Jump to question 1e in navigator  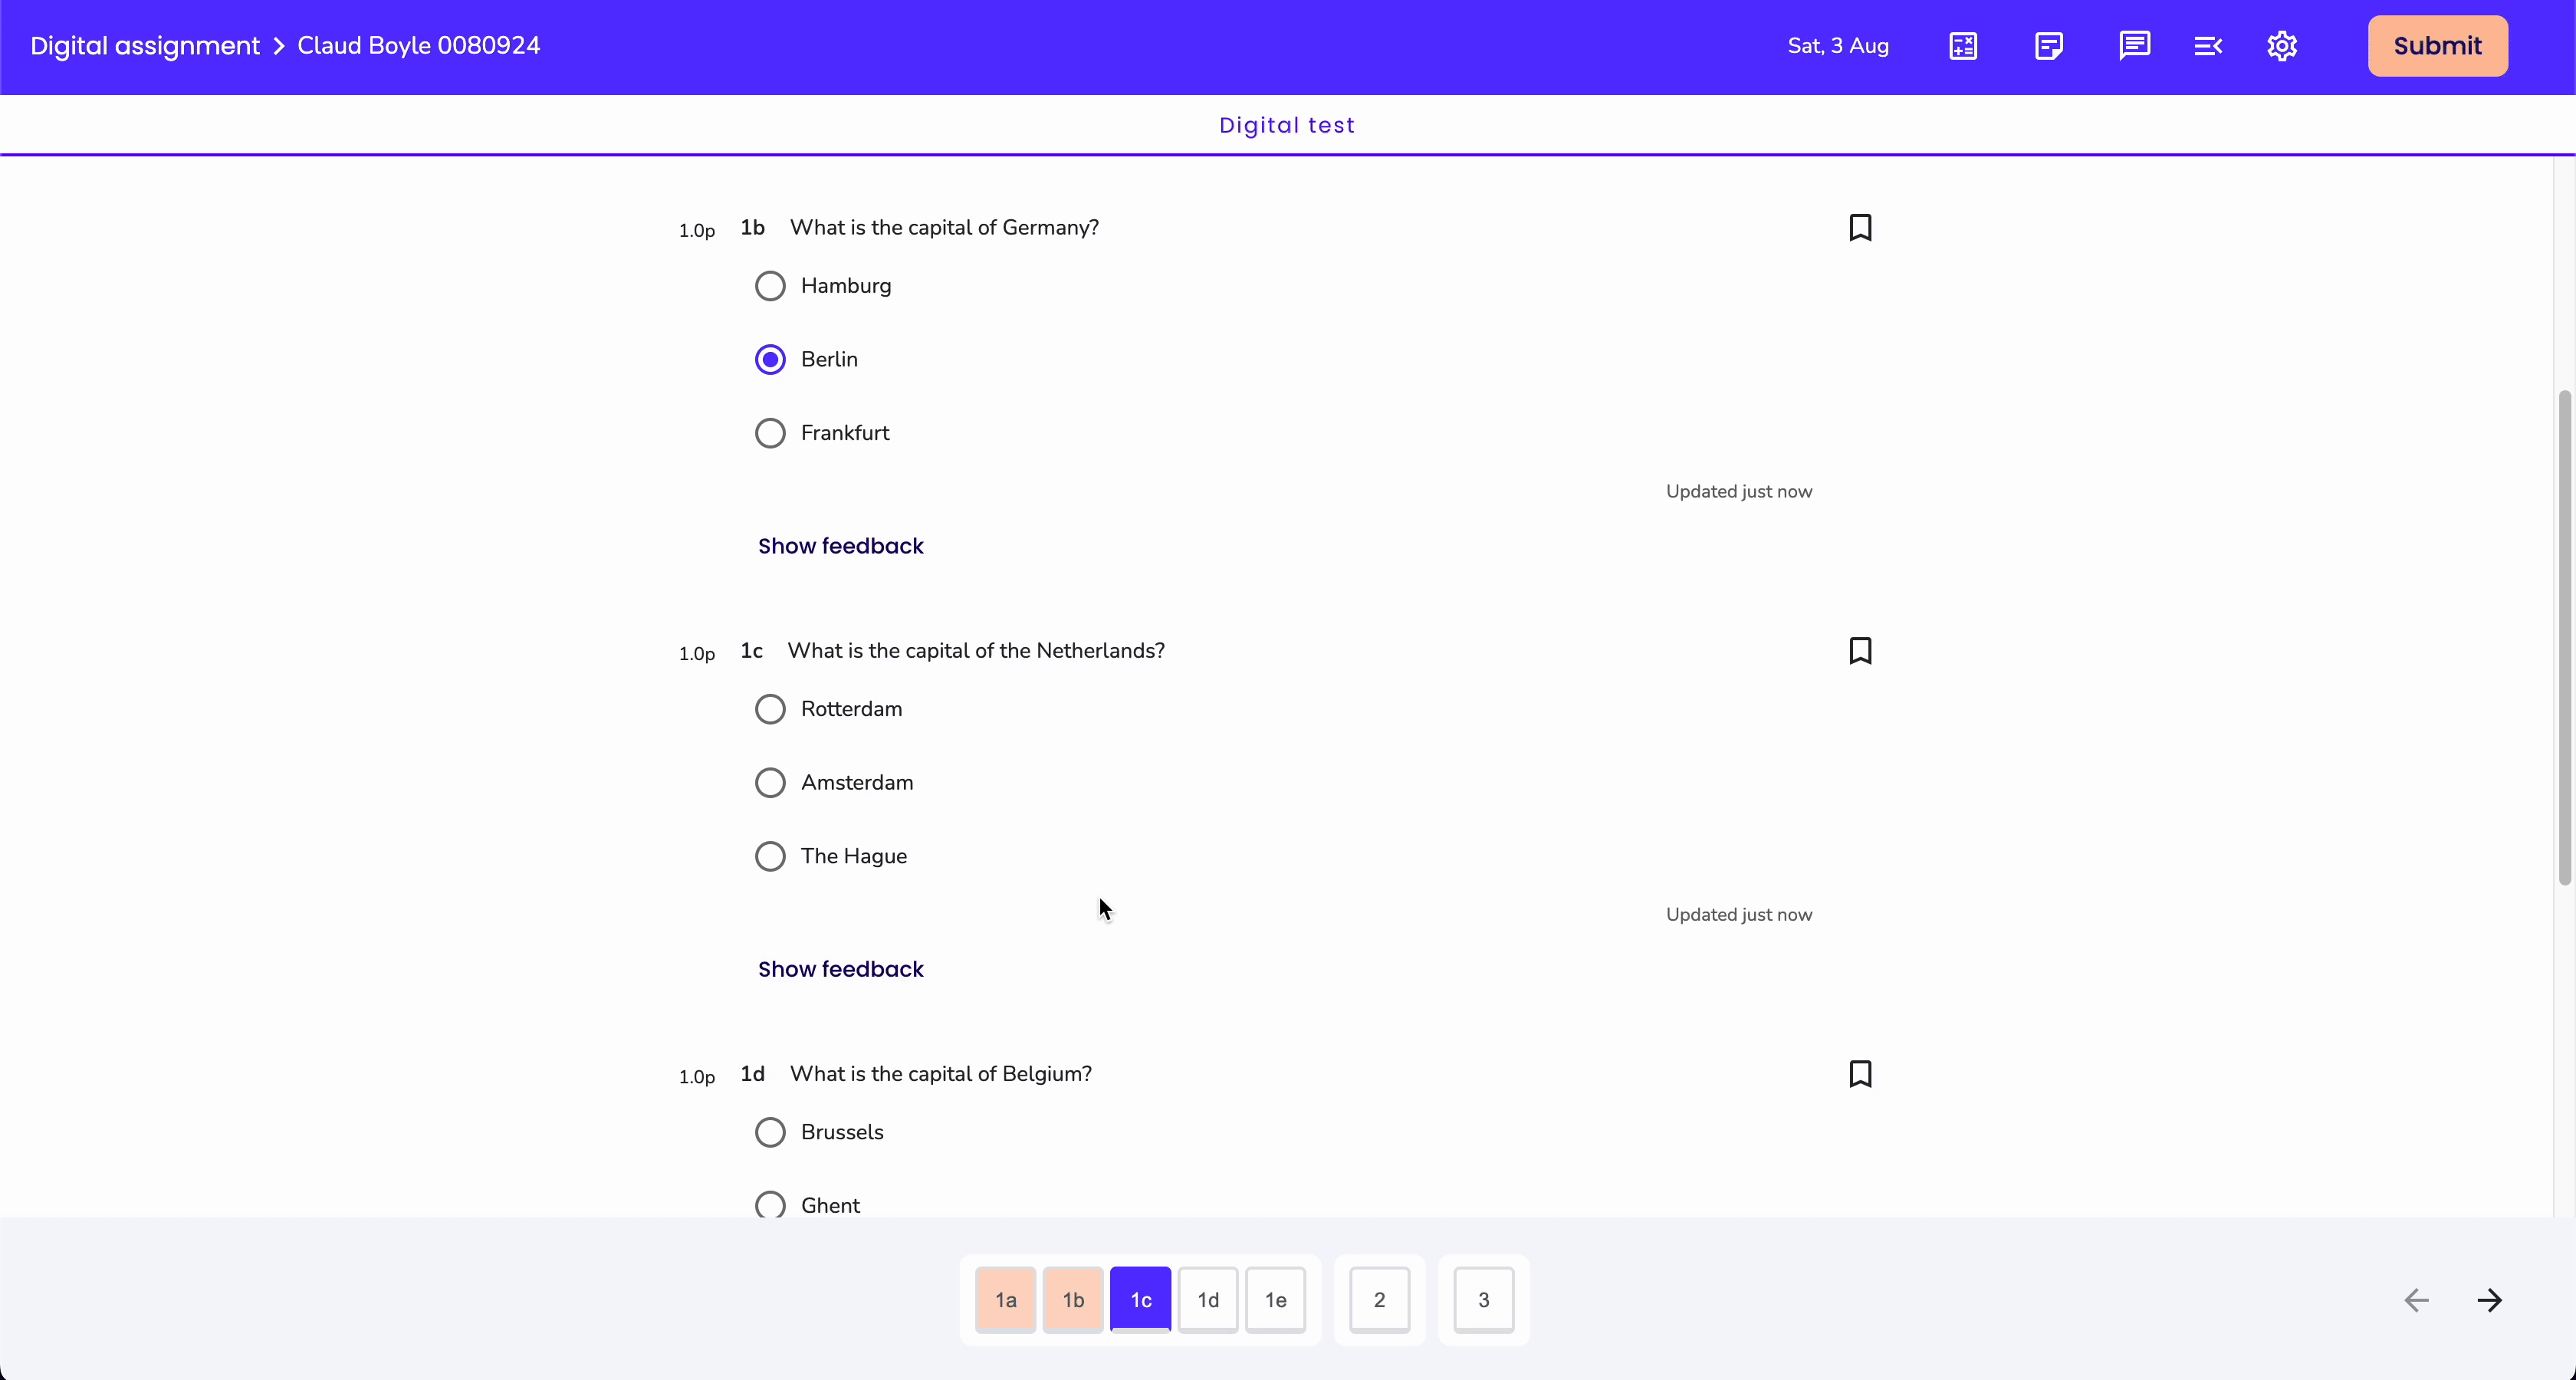[x=1276, y=1300]
